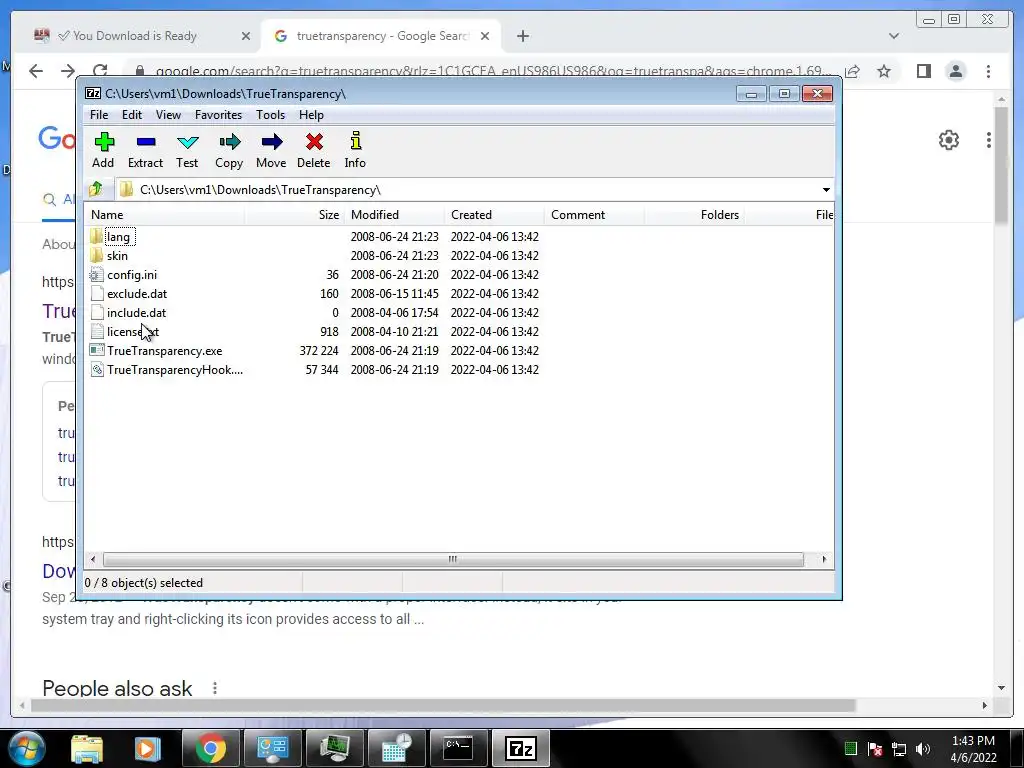Reload the Chrome page
Screen dimensions: 1024x768
100,71
